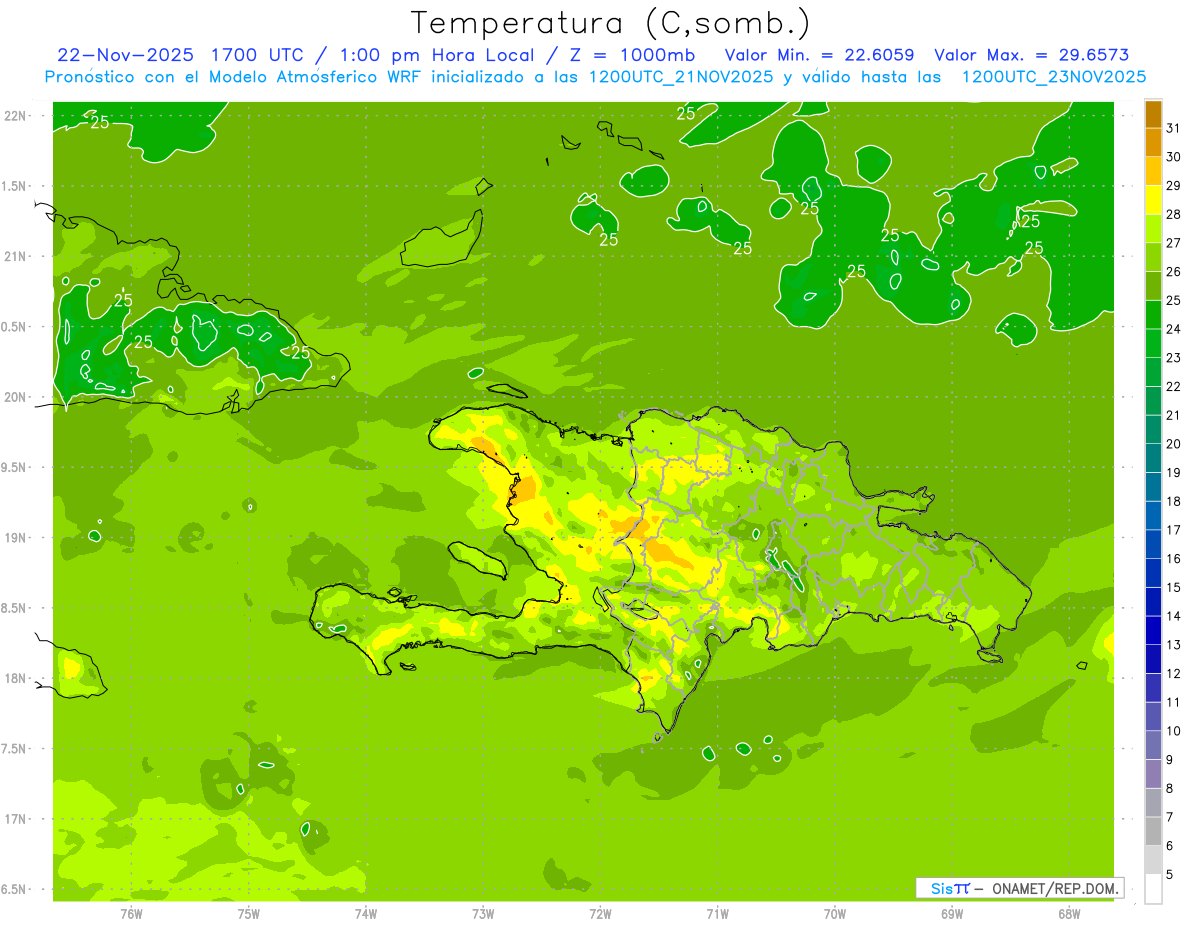This screenshot has height=927, width=1200.
Task: Click latitude label "20N"
Action: pos(15,397)
